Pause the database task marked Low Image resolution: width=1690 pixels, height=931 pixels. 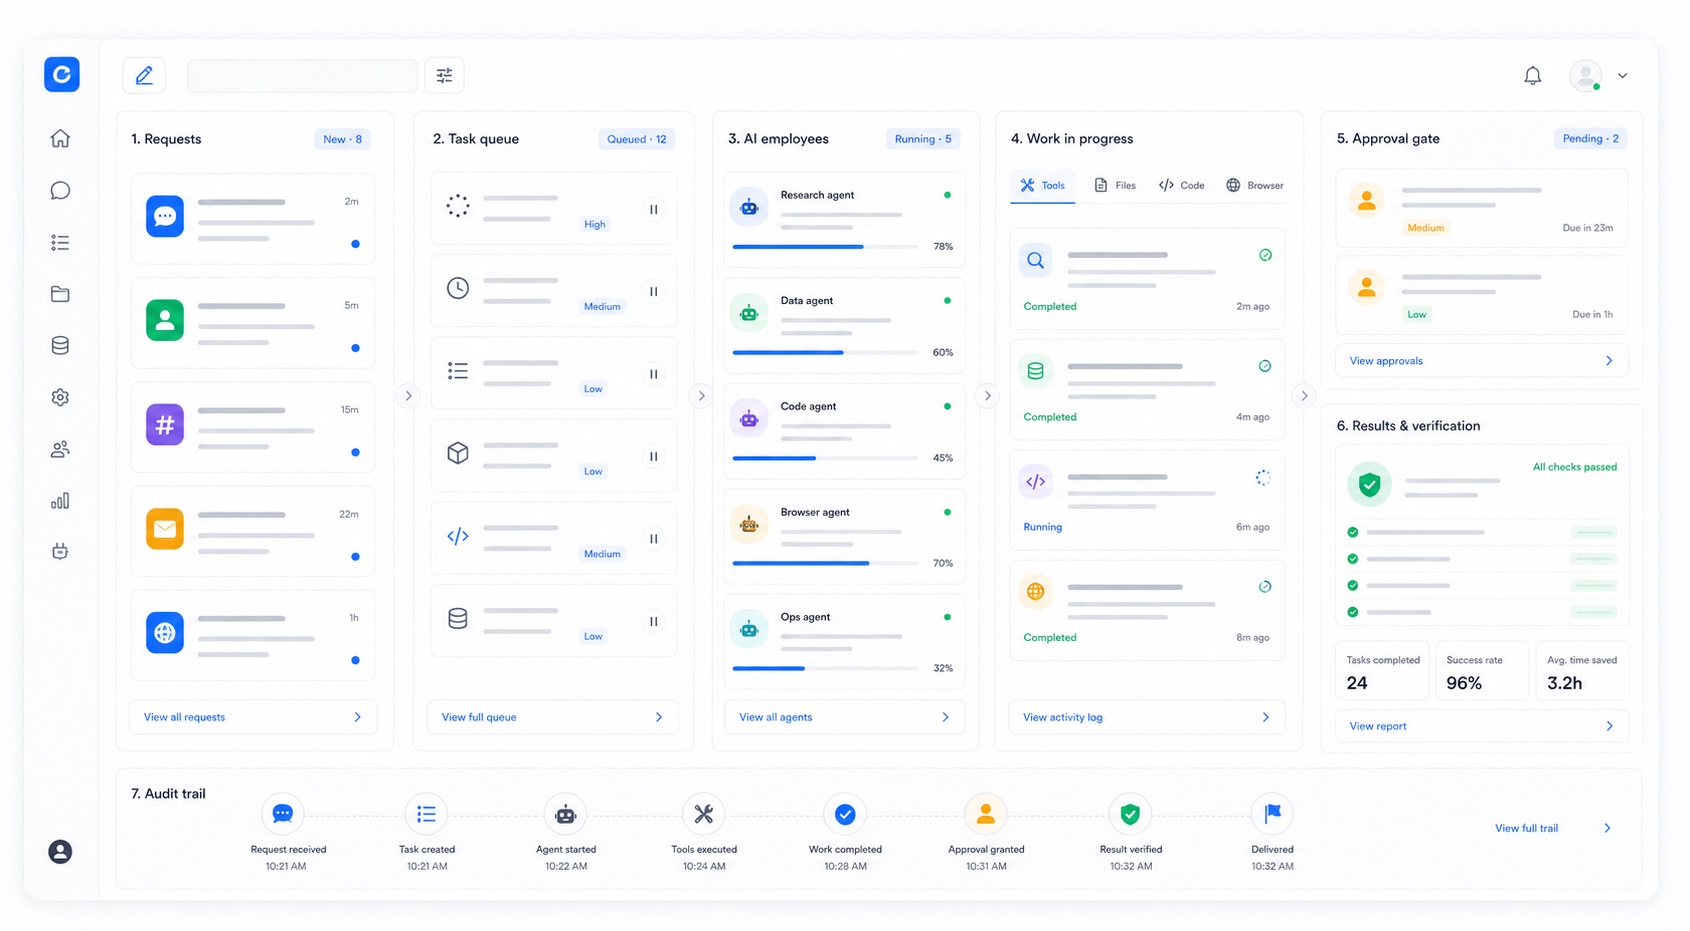pyautogui.click(x=654, y=621)
